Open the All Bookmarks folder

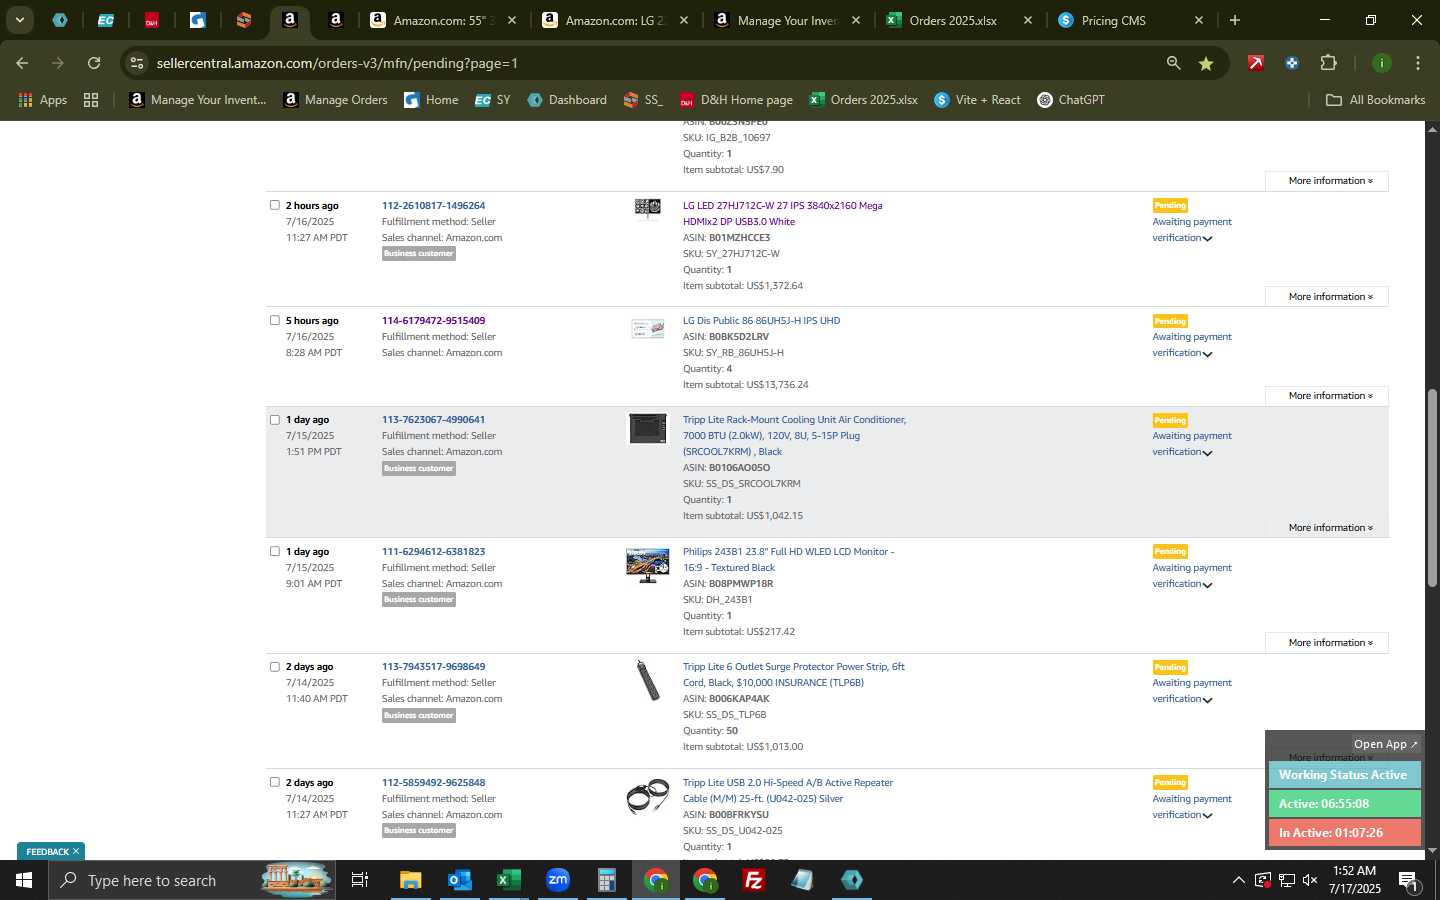1375,100
